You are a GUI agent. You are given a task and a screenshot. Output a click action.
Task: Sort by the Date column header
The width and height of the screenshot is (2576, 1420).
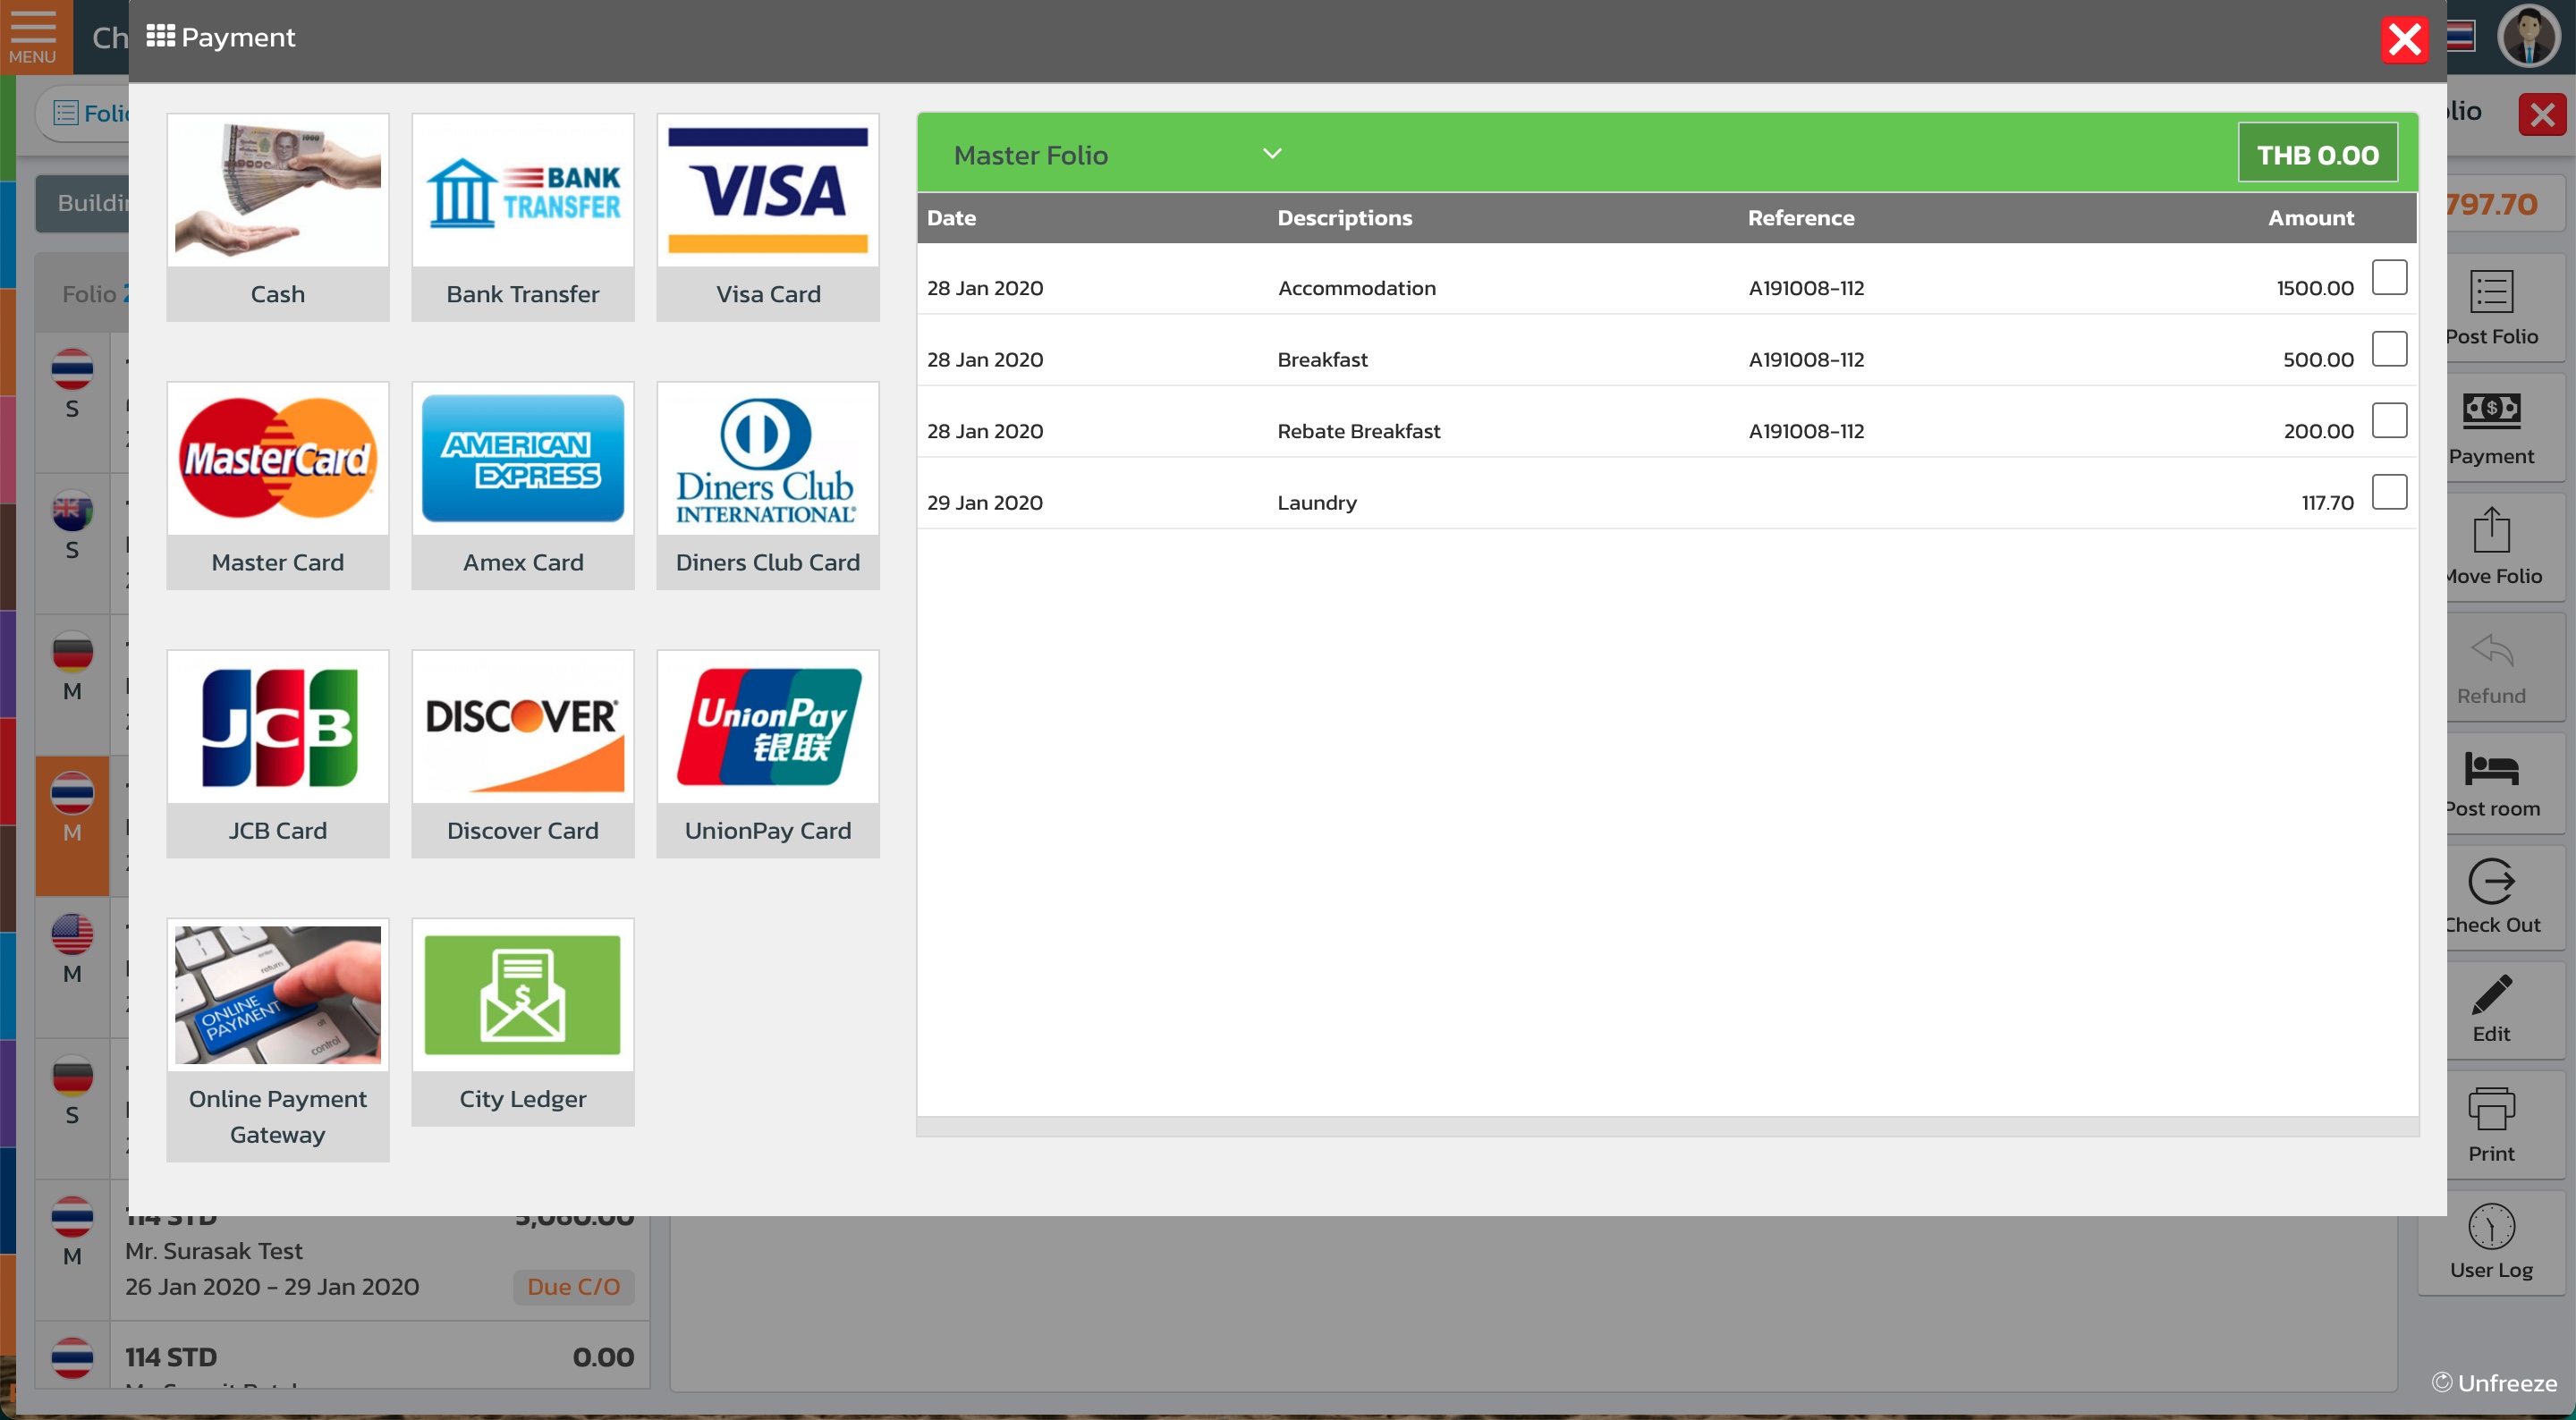tap(951, 218)
